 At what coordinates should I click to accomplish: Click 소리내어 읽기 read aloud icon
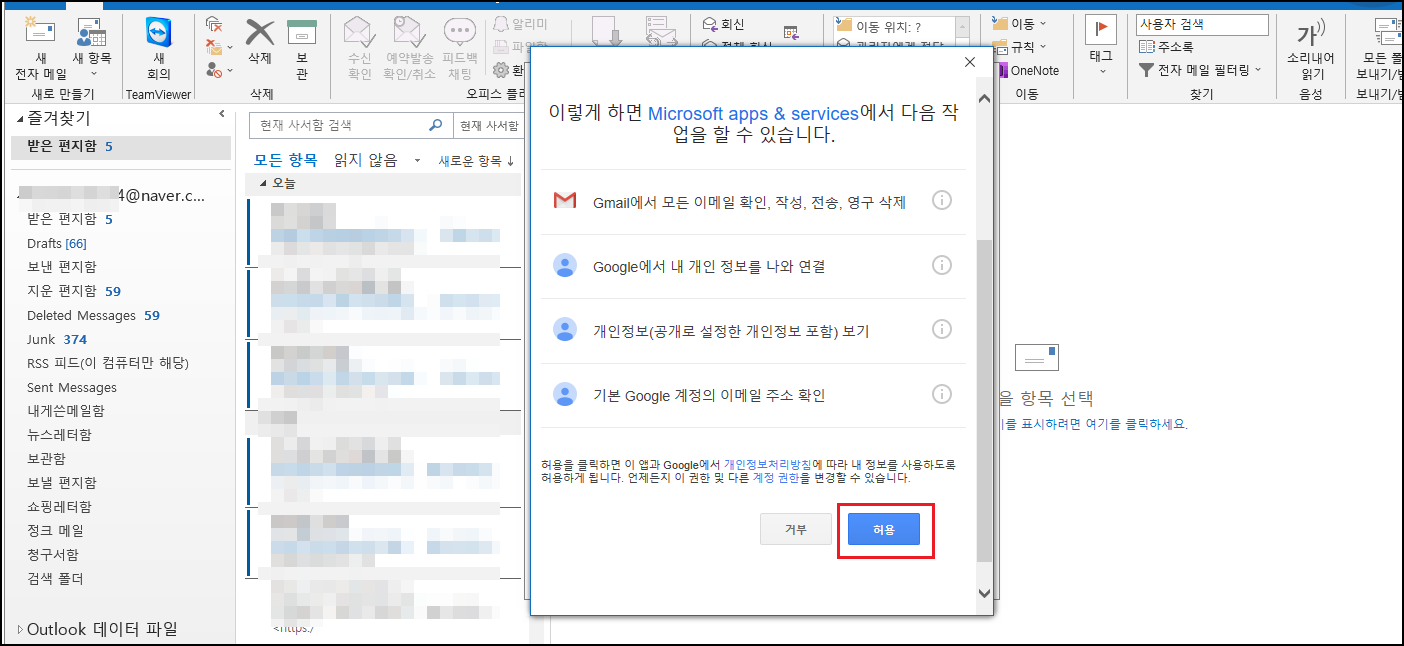(x=1310, y=48)
